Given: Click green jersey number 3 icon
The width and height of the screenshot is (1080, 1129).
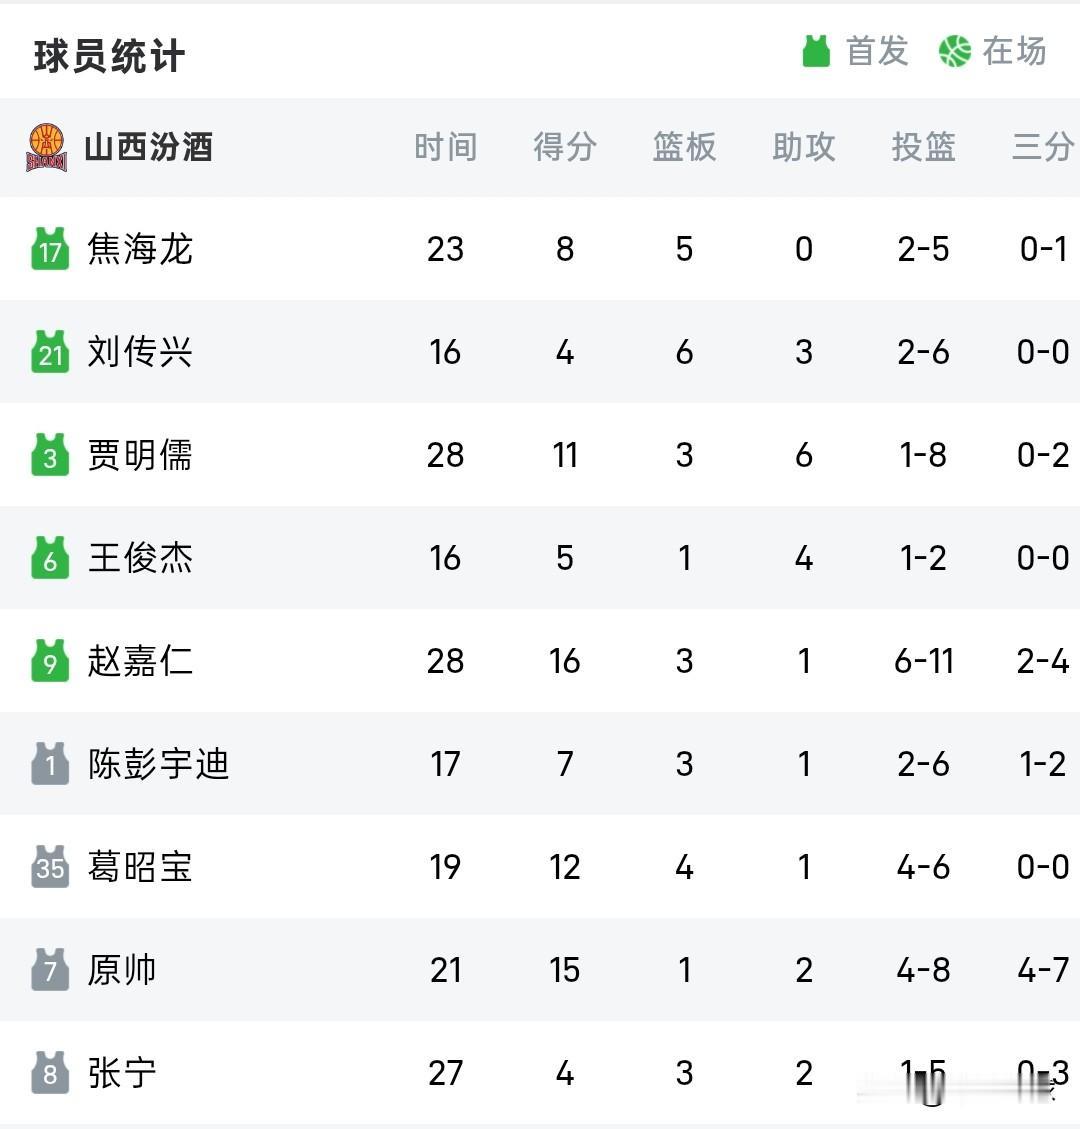Looking at the screenshot, I should 50,455.
